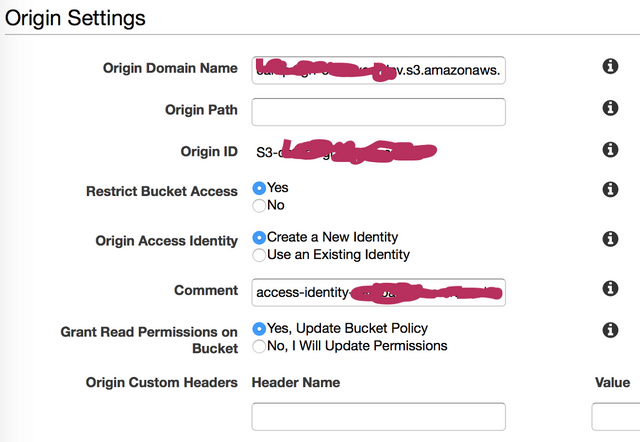The height and width of the screenshot is (442, 640).
Task: Click the Comment text field
Action: [378, 292]
